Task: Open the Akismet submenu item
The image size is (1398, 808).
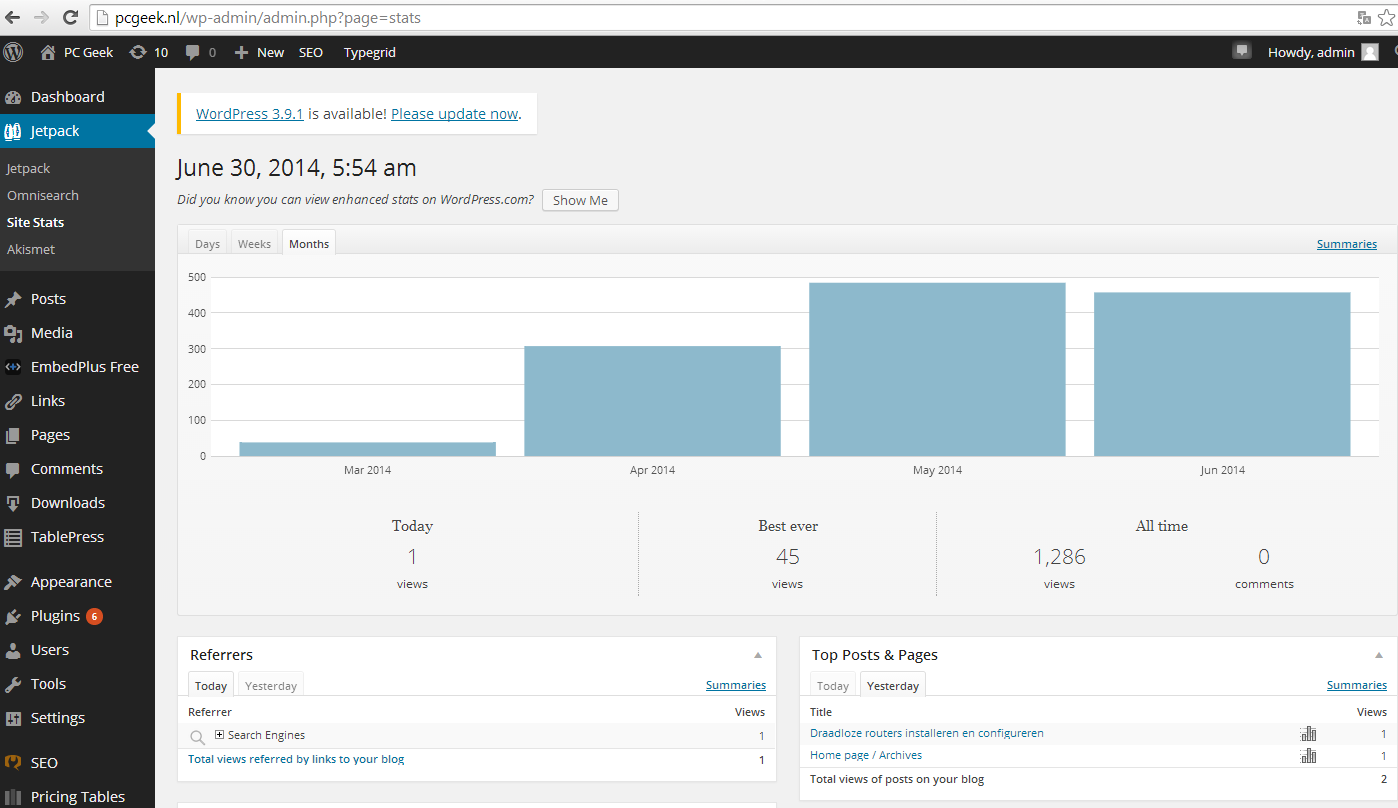Action: coord(31,249)
